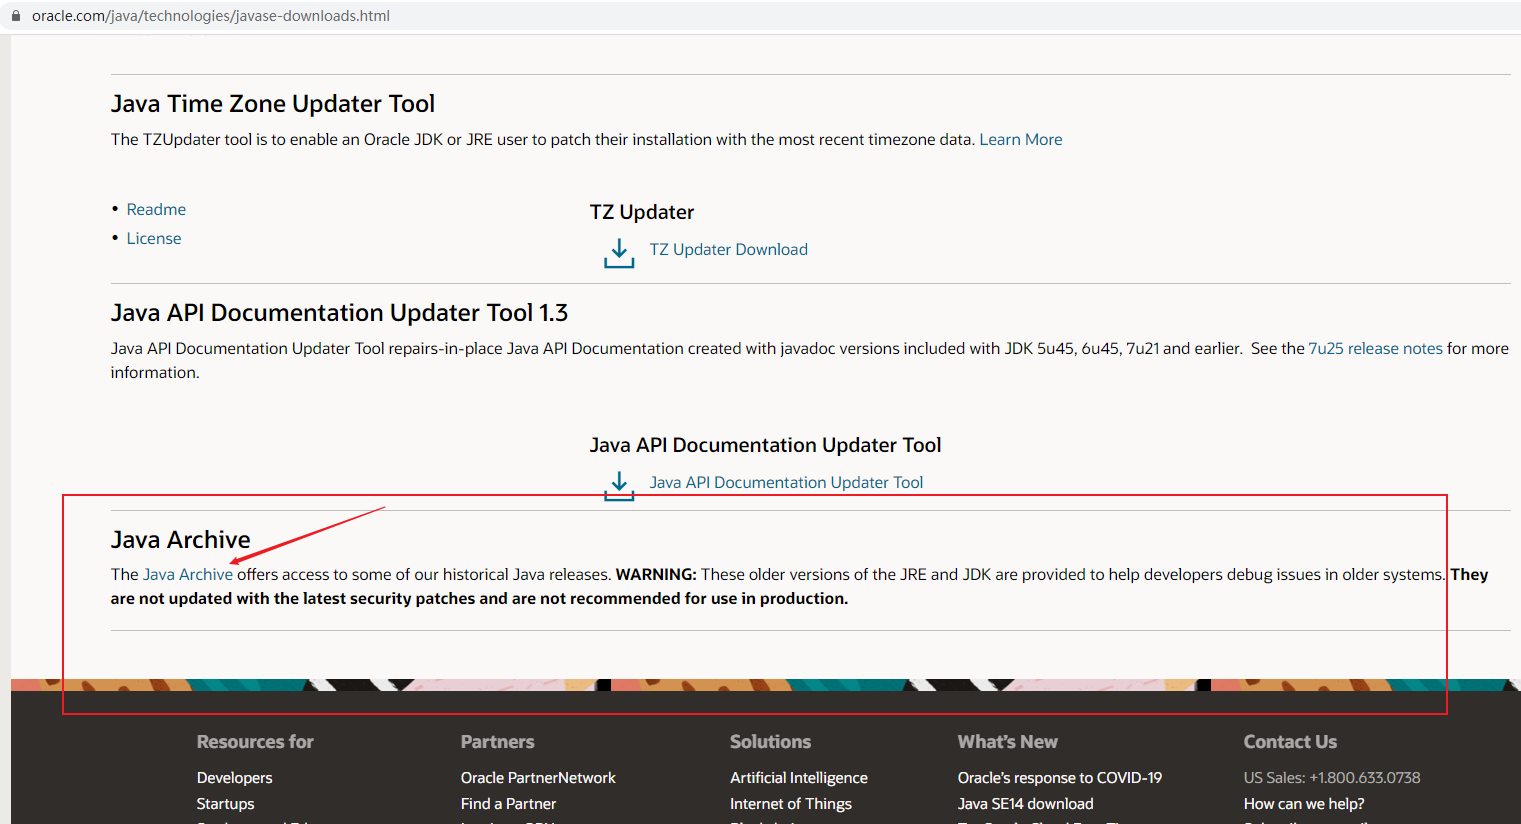The height and width of the screenshot is (824, 1521).
Task: Open the Artificial Intelligence footer link
Action: point(799,778)
